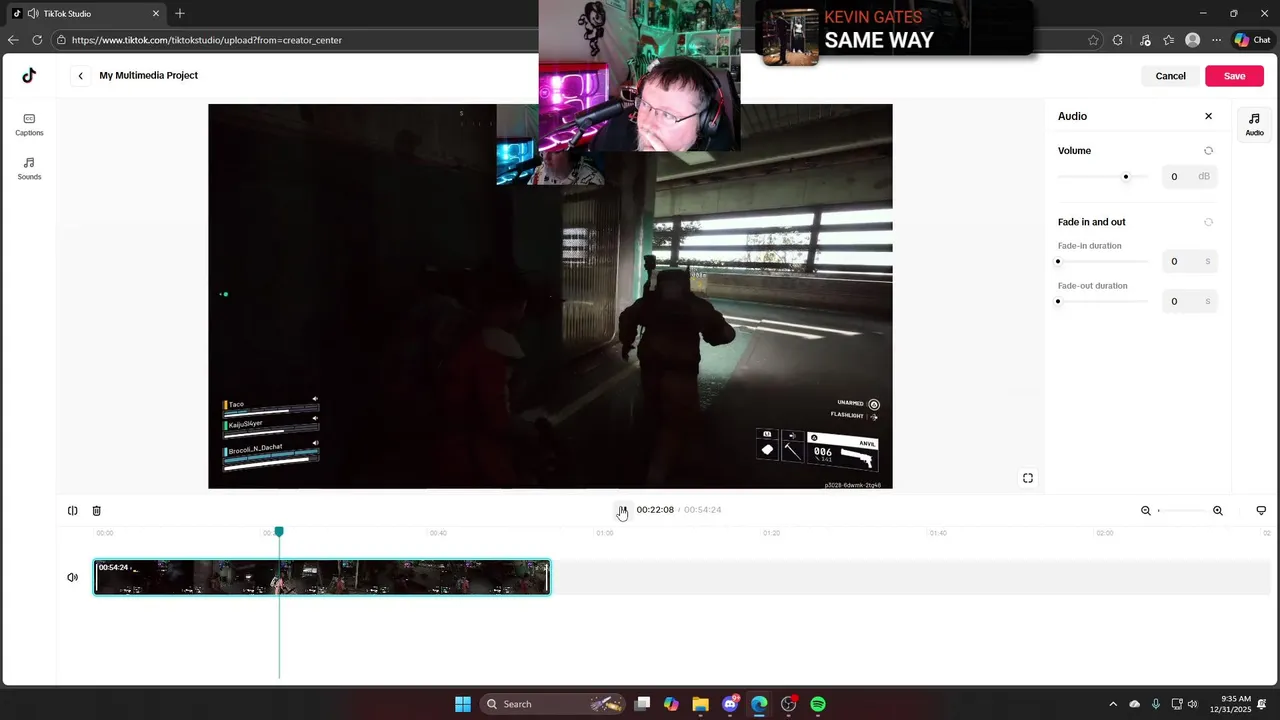Show hidden system tray icons
The height and width of the screenshot is (720, 1280).
point(1113,704)
